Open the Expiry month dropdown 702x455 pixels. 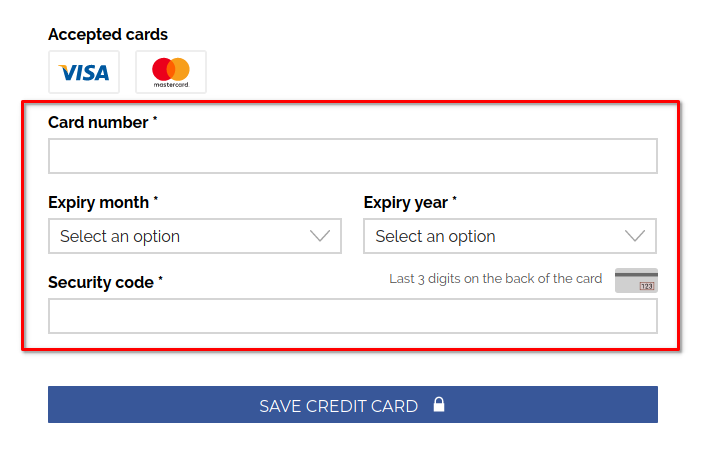[194, 236]
